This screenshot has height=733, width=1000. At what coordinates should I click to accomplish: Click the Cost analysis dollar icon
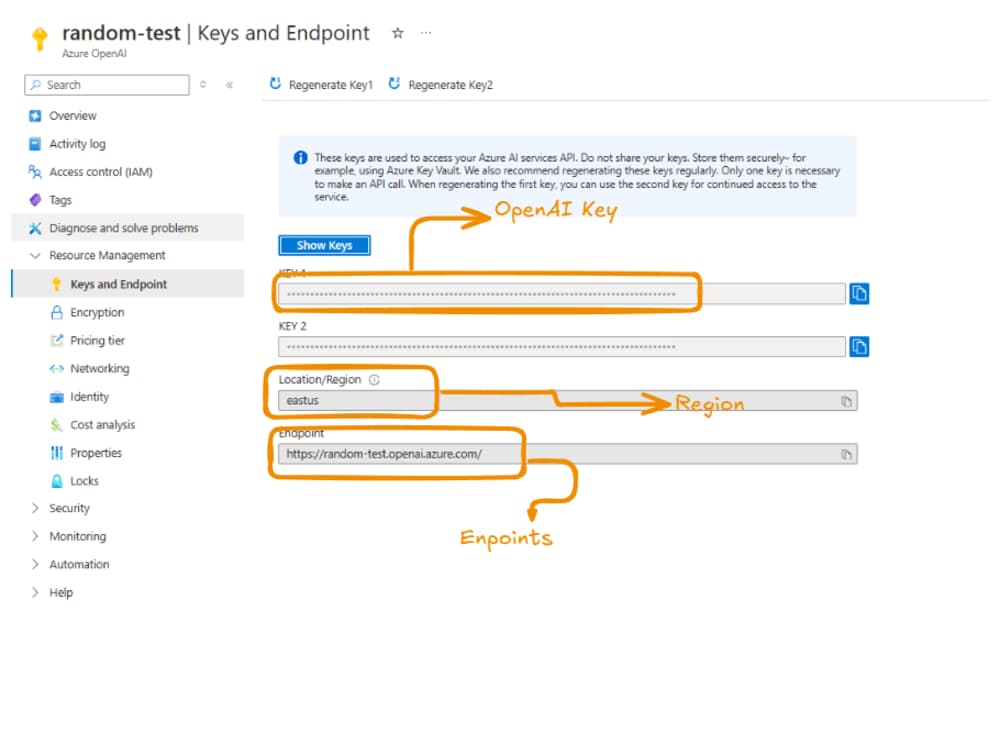(57, 424)
